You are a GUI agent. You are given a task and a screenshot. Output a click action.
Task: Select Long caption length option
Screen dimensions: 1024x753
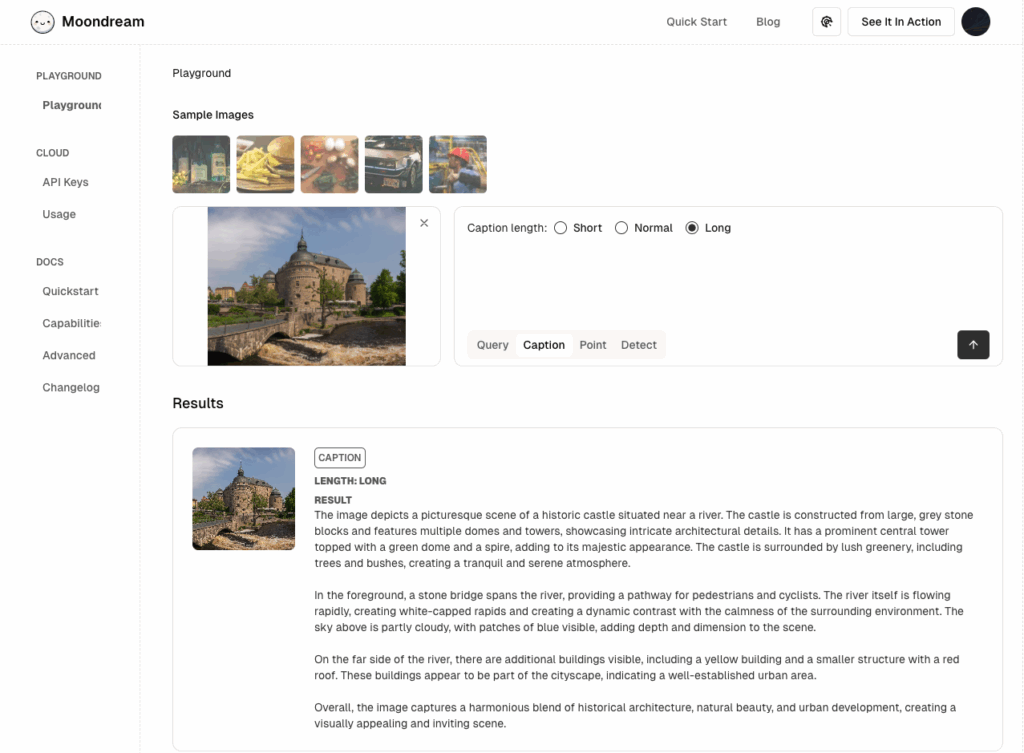point(692,228)
